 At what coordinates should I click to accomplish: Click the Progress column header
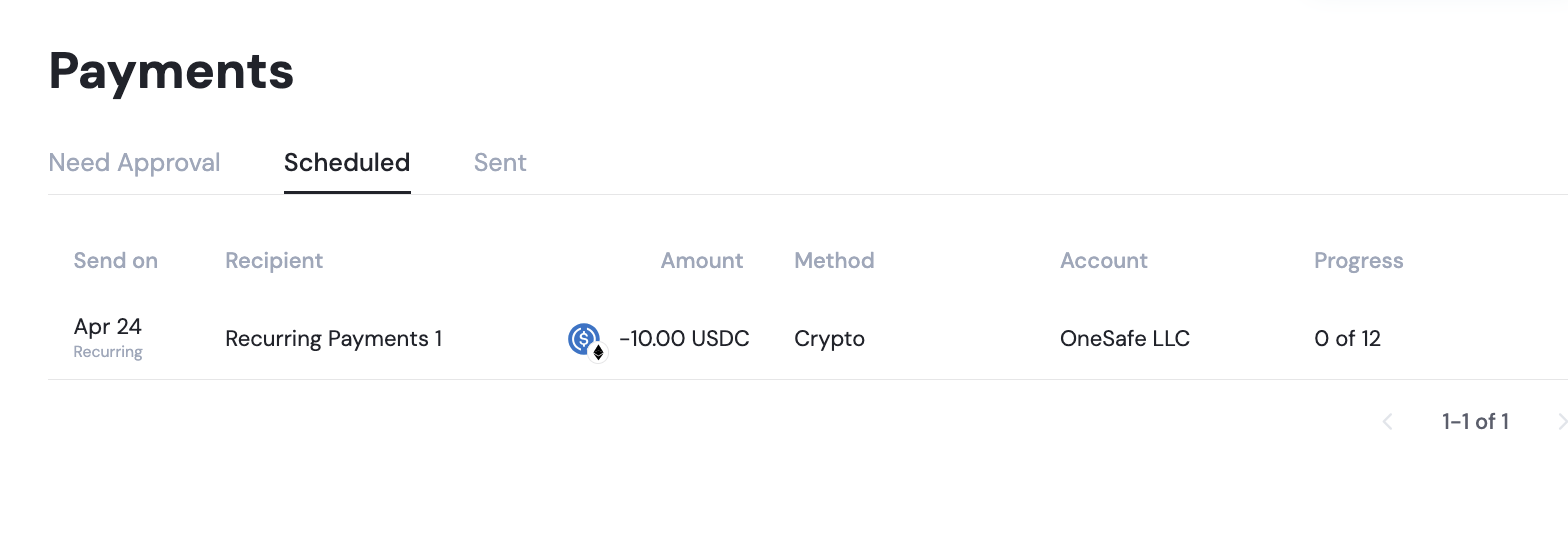[1358, 261]
